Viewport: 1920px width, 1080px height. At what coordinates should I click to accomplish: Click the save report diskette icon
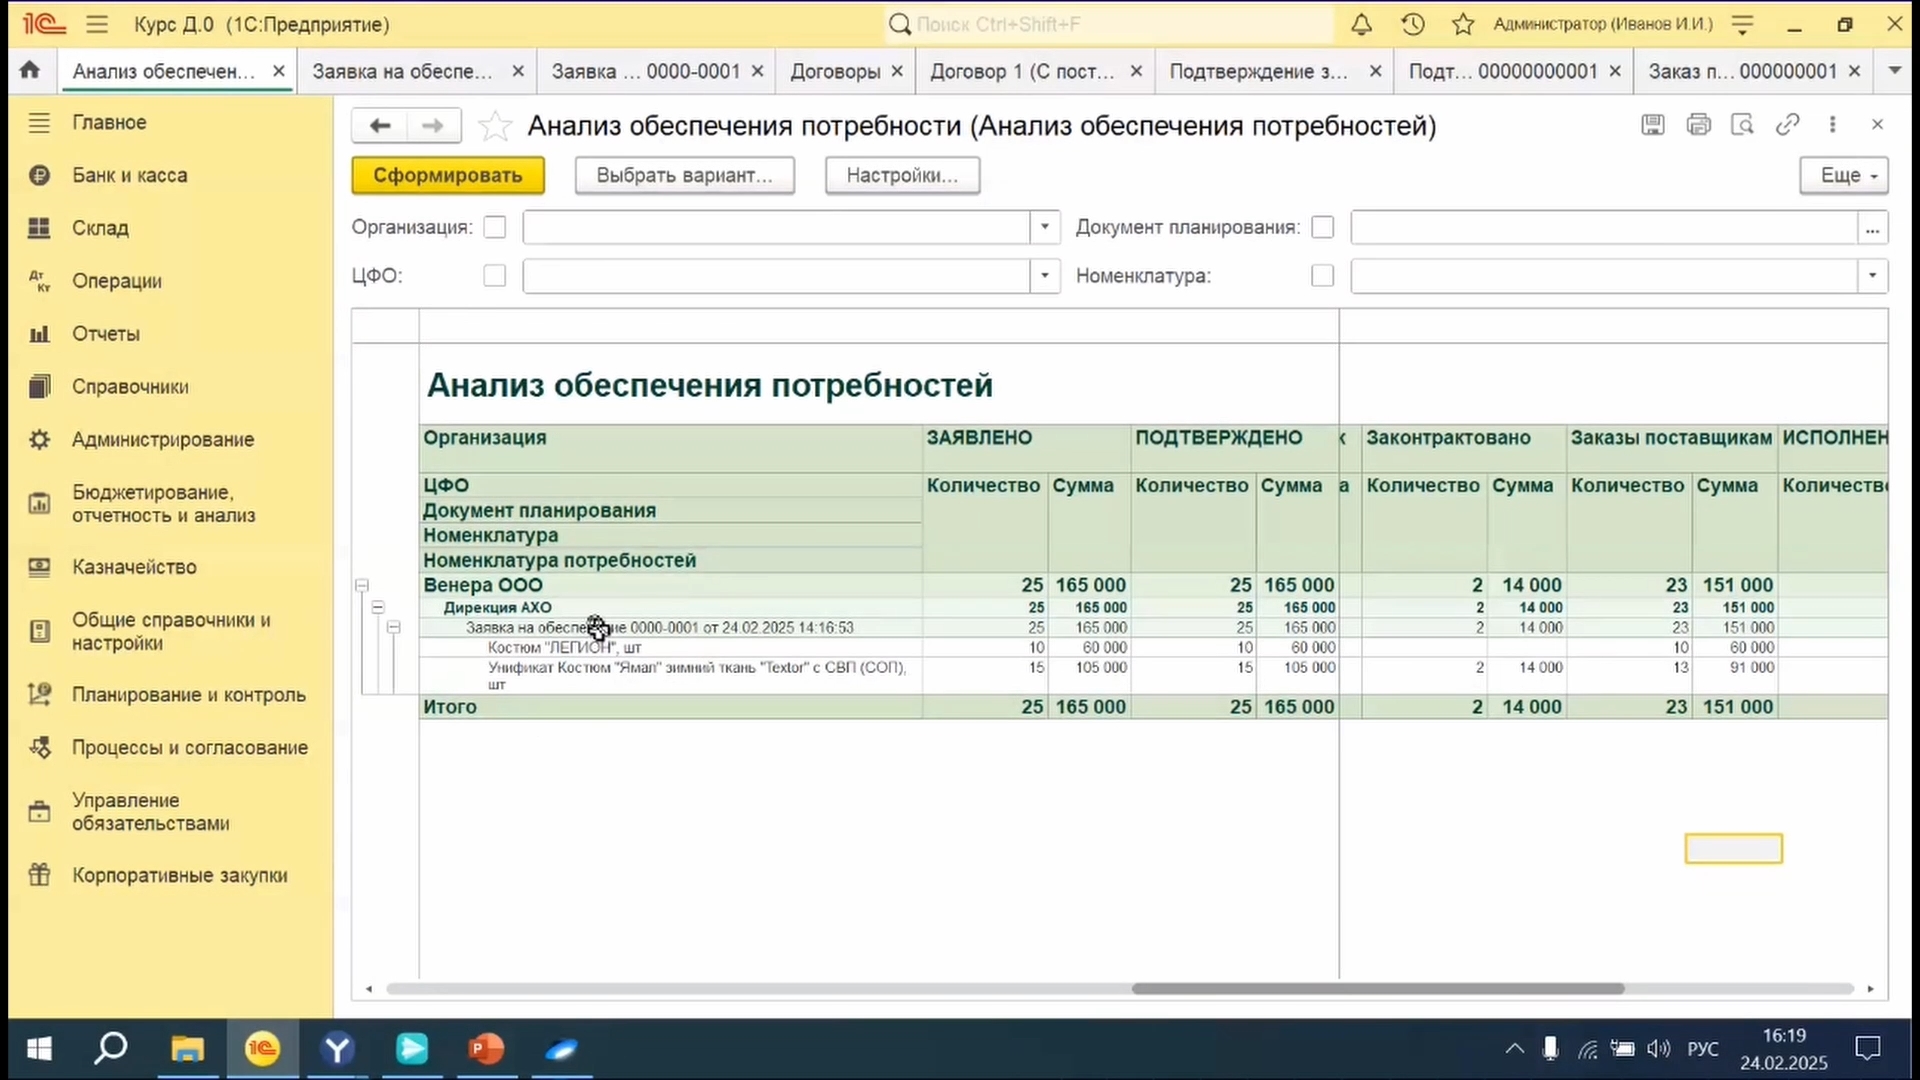[x=1652, y=125]
